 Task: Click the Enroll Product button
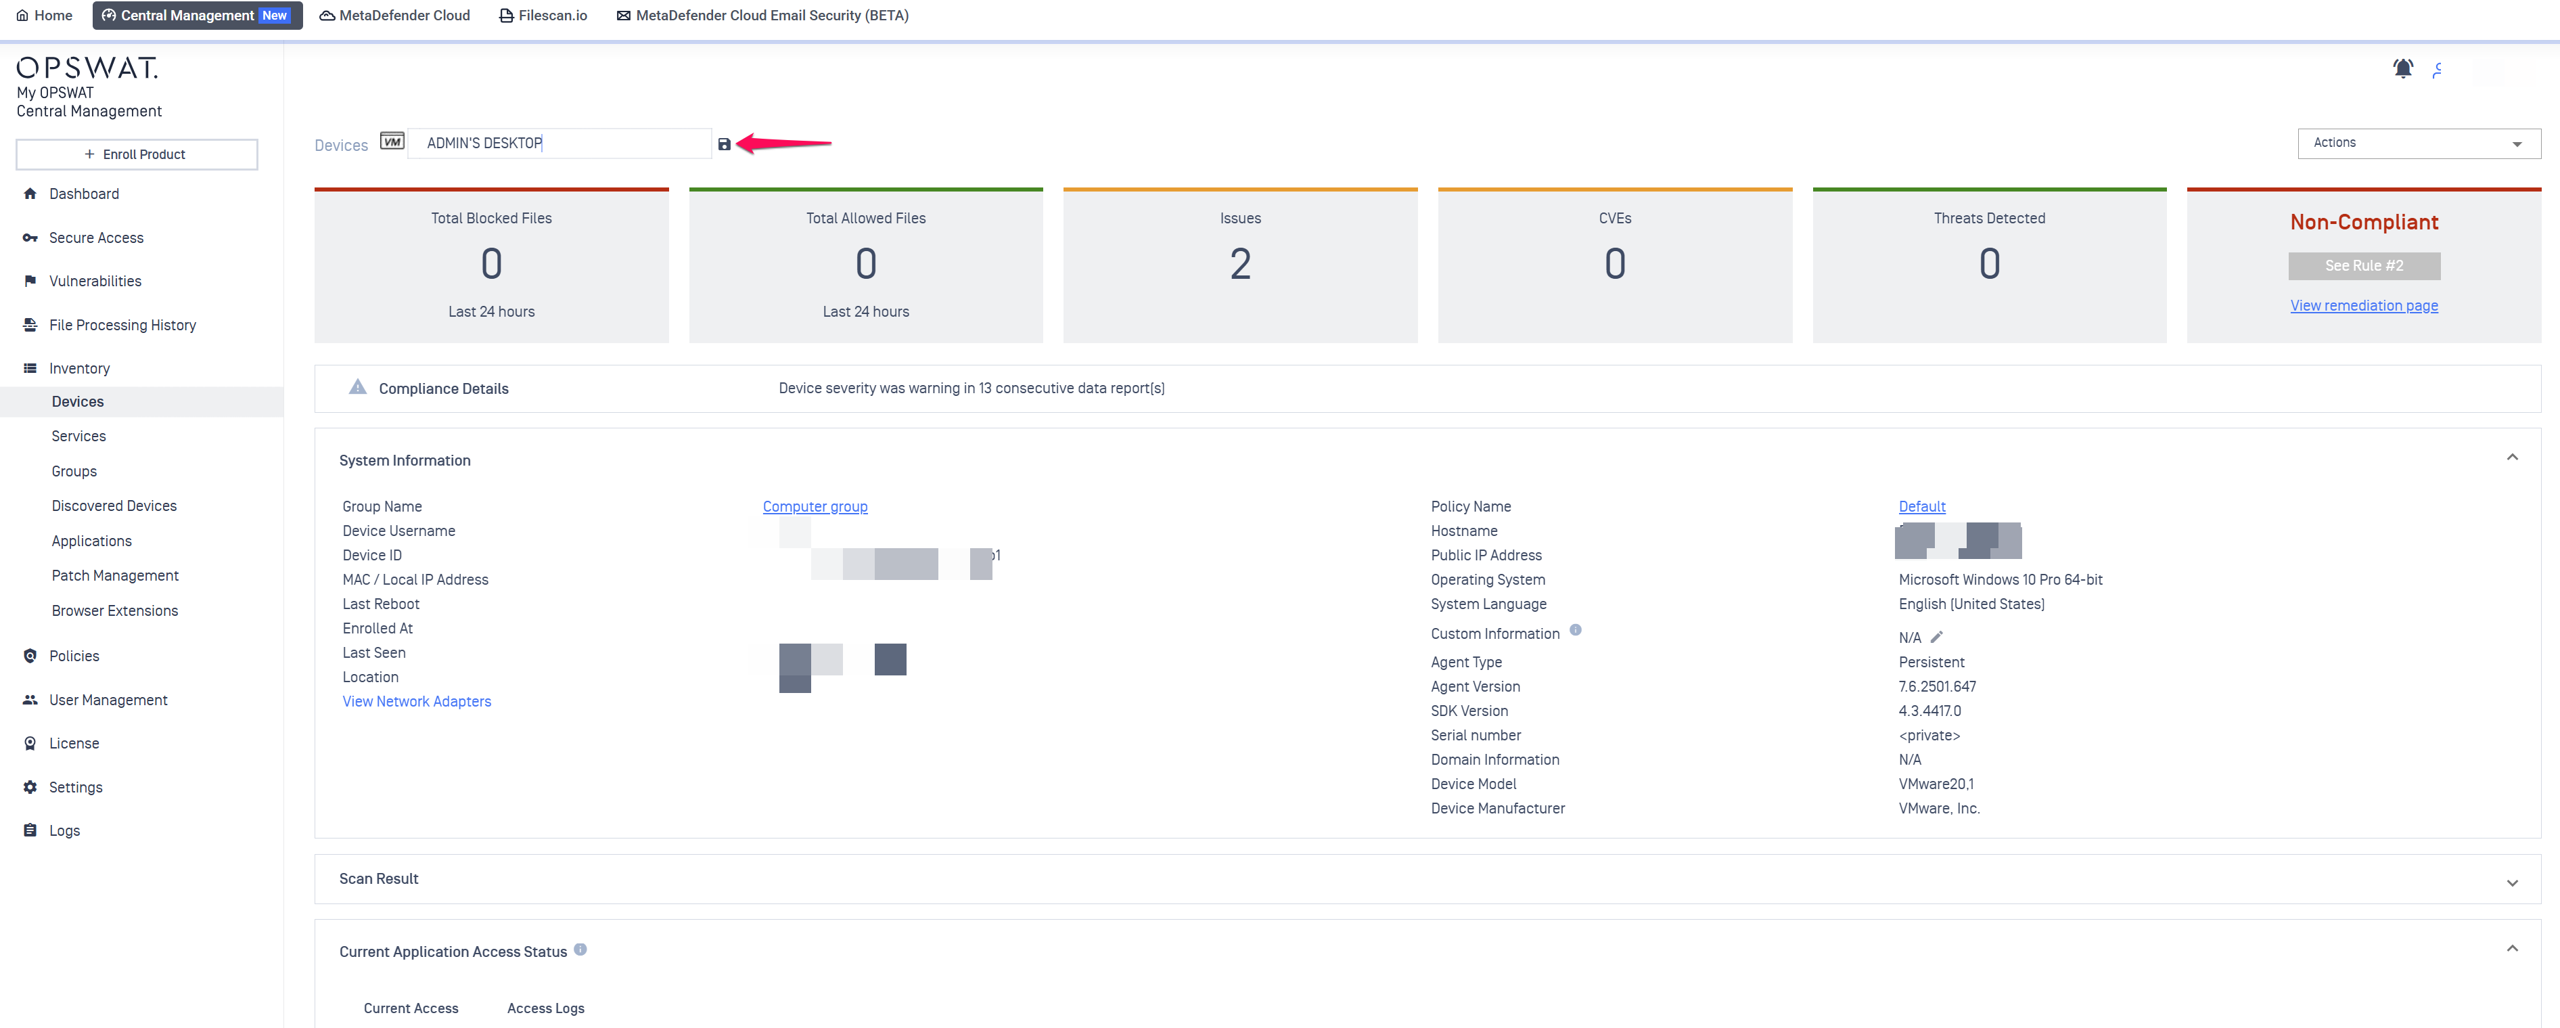click(137, 154)
